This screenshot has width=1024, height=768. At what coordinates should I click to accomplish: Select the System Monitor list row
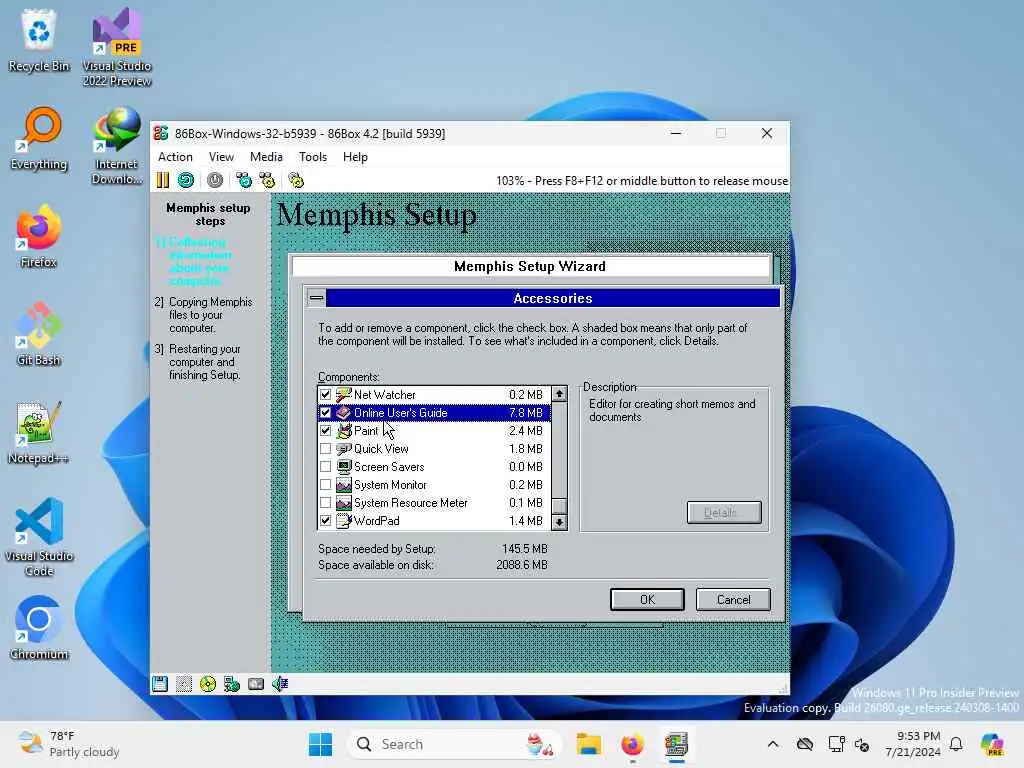coord(434,485)
